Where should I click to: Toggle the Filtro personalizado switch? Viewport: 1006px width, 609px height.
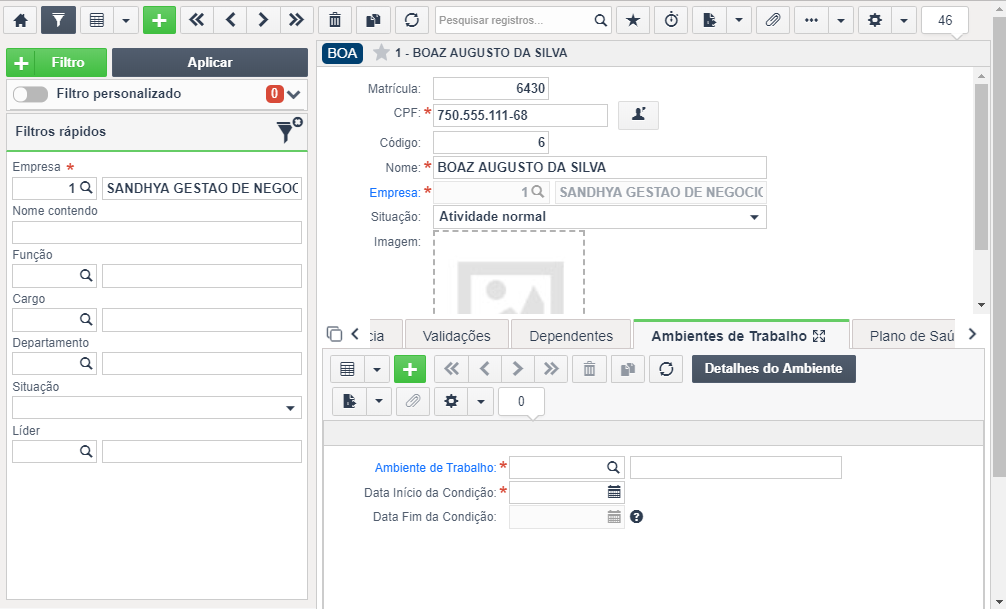pyautogui.click(x=30, y=94)
